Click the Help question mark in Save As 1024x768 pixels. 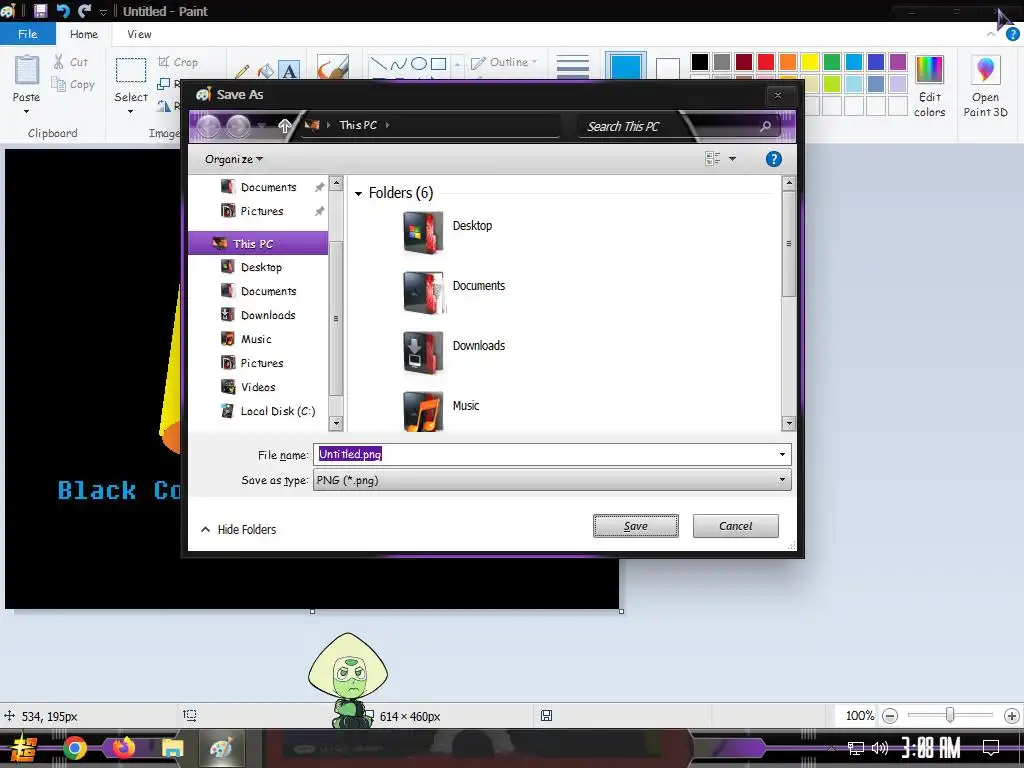point(773,159)
